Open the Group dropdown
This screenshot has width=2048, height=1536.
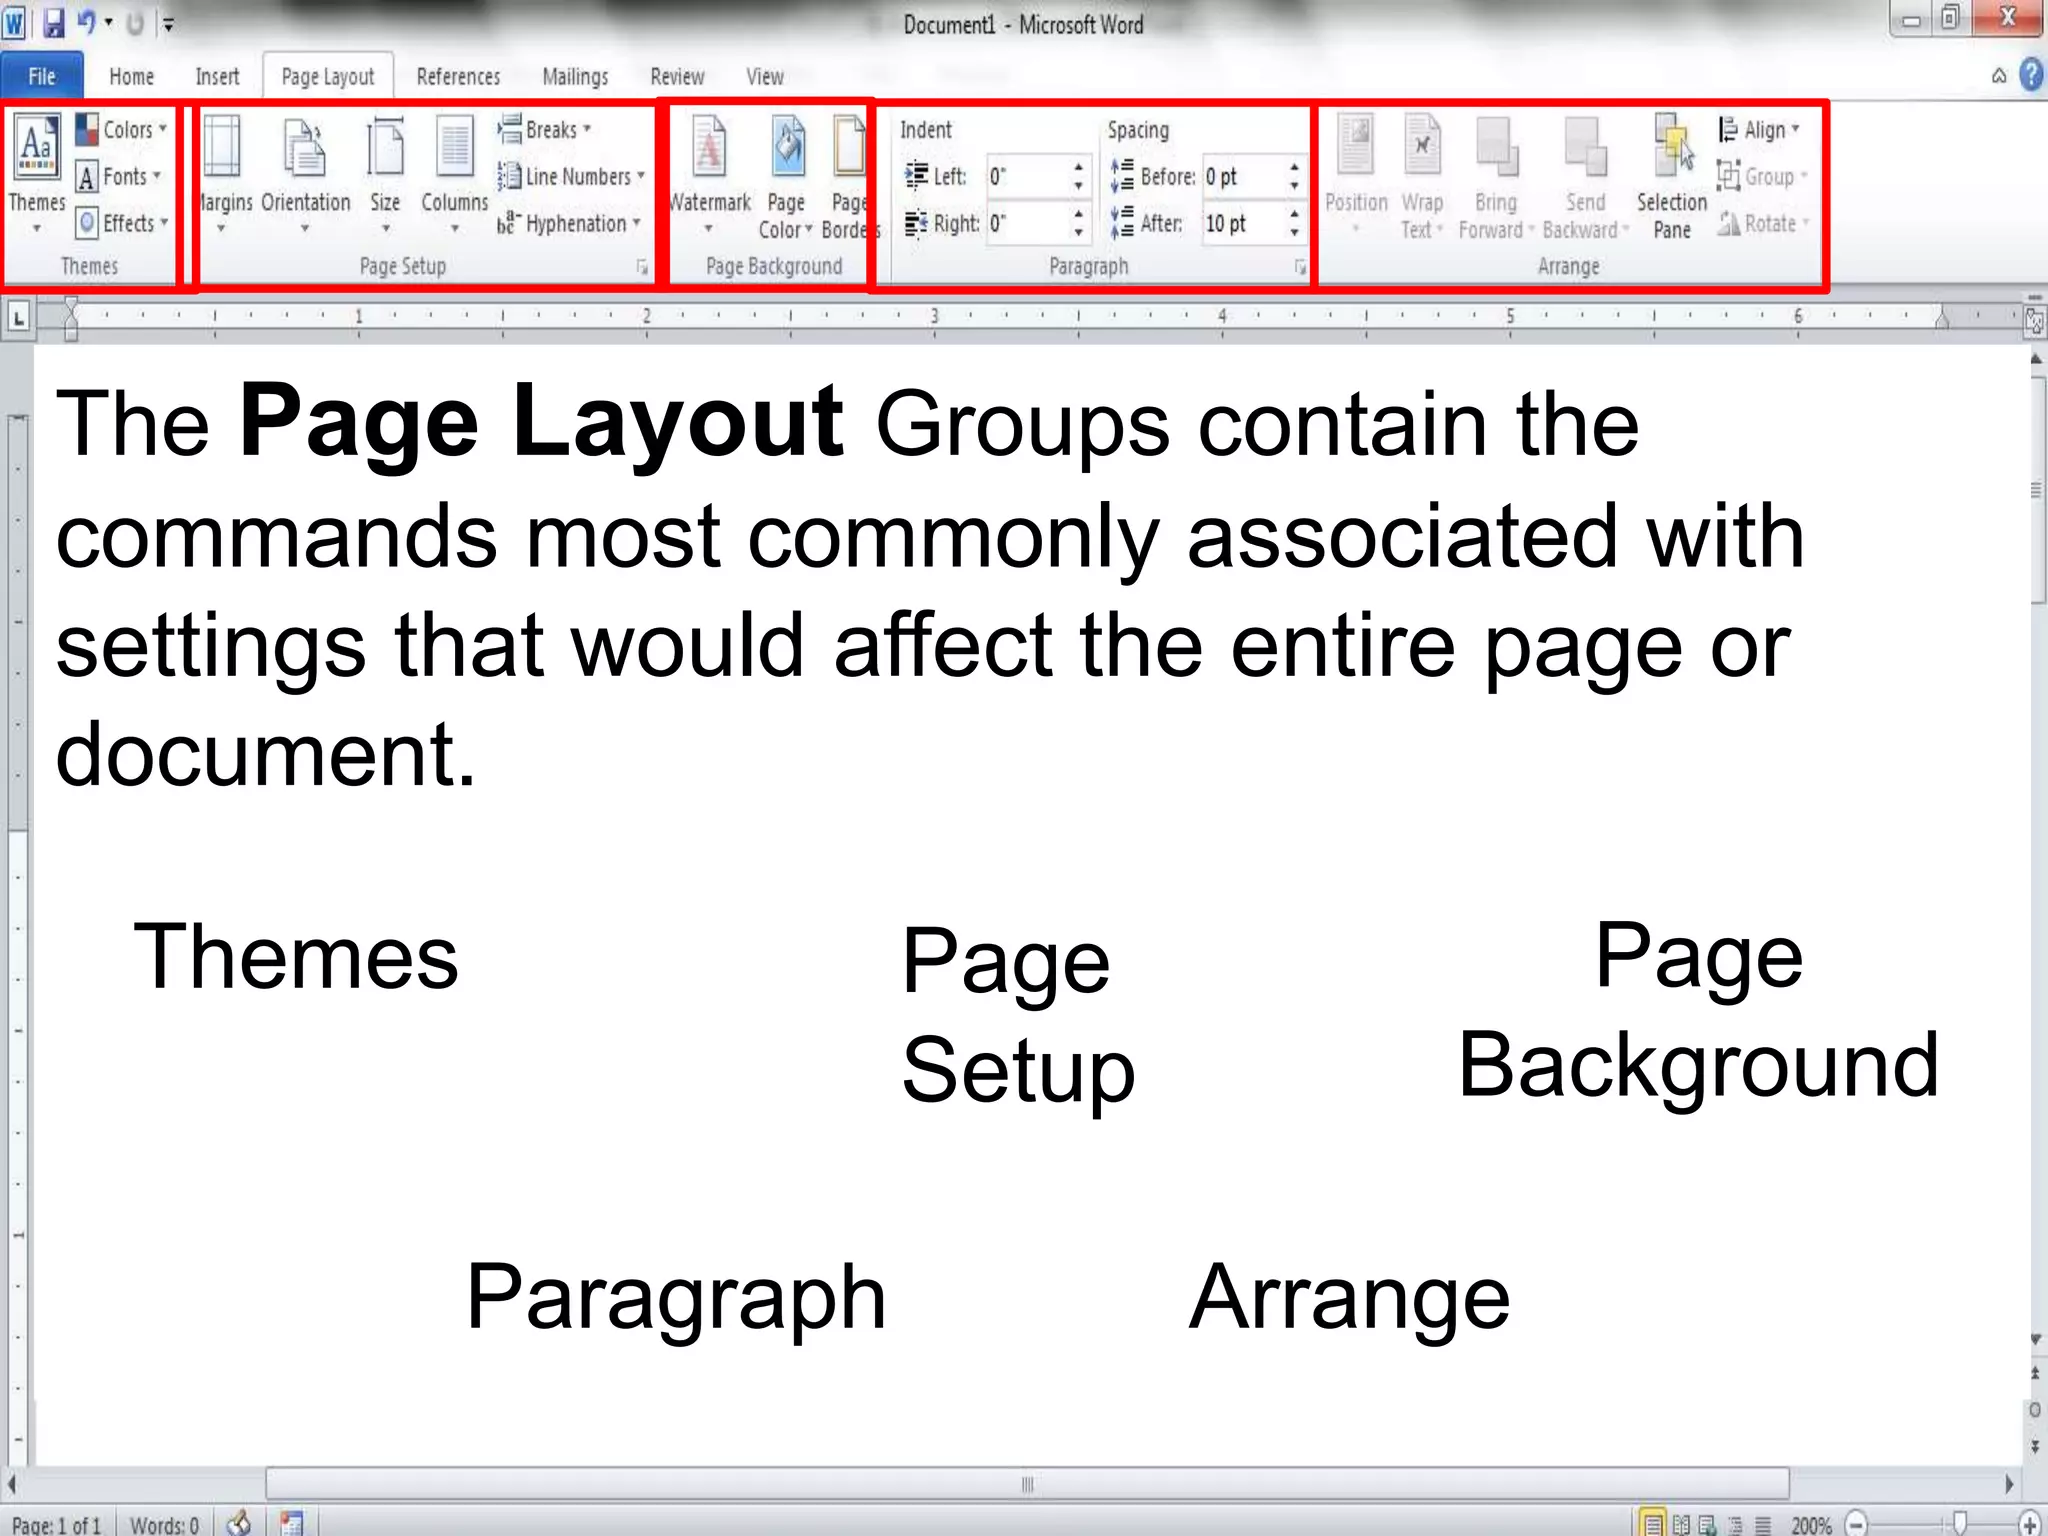(x=1763, y=177)
